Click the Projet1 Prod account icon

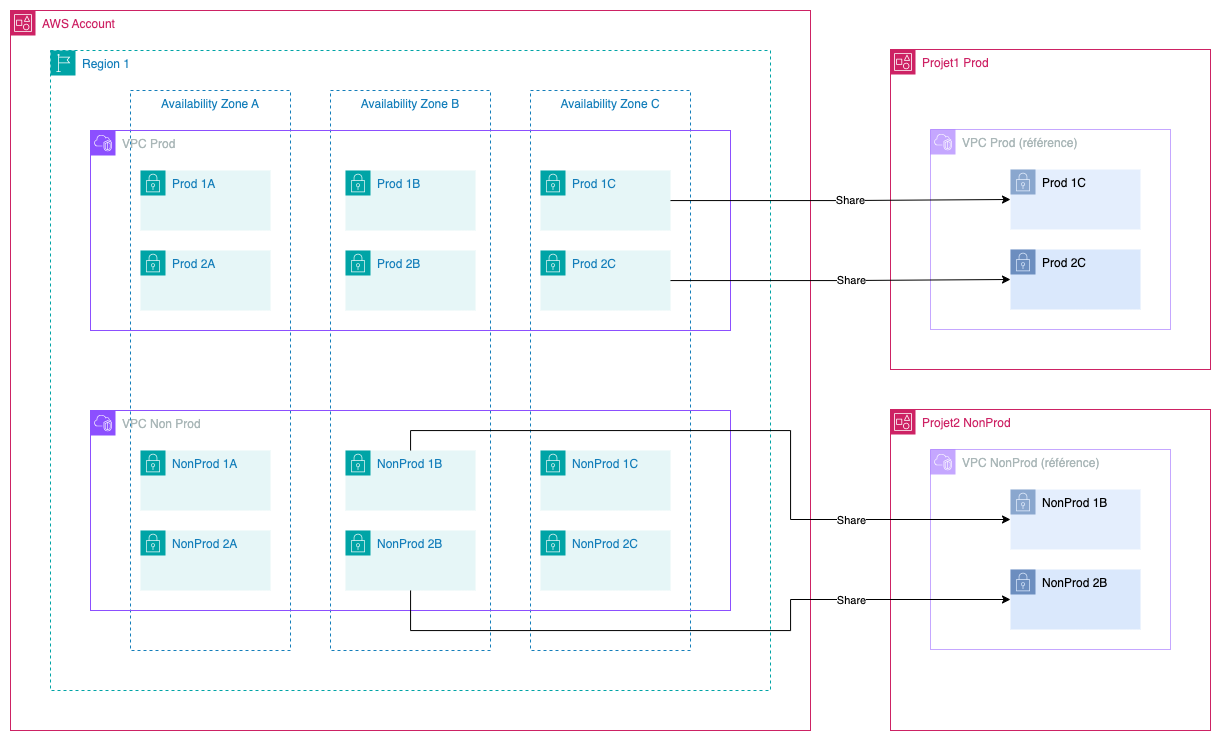(903, 62)
